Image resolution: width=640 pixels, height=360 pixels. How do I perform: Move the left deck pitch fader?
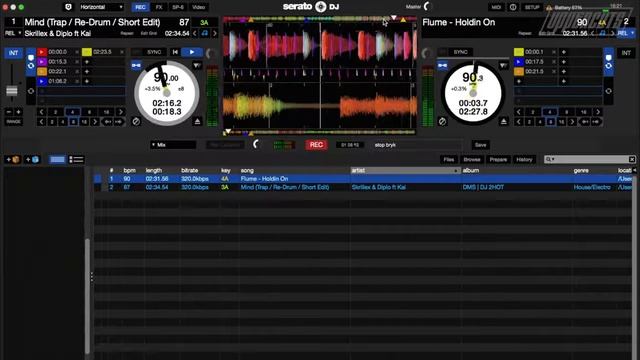tap(12, 91)
